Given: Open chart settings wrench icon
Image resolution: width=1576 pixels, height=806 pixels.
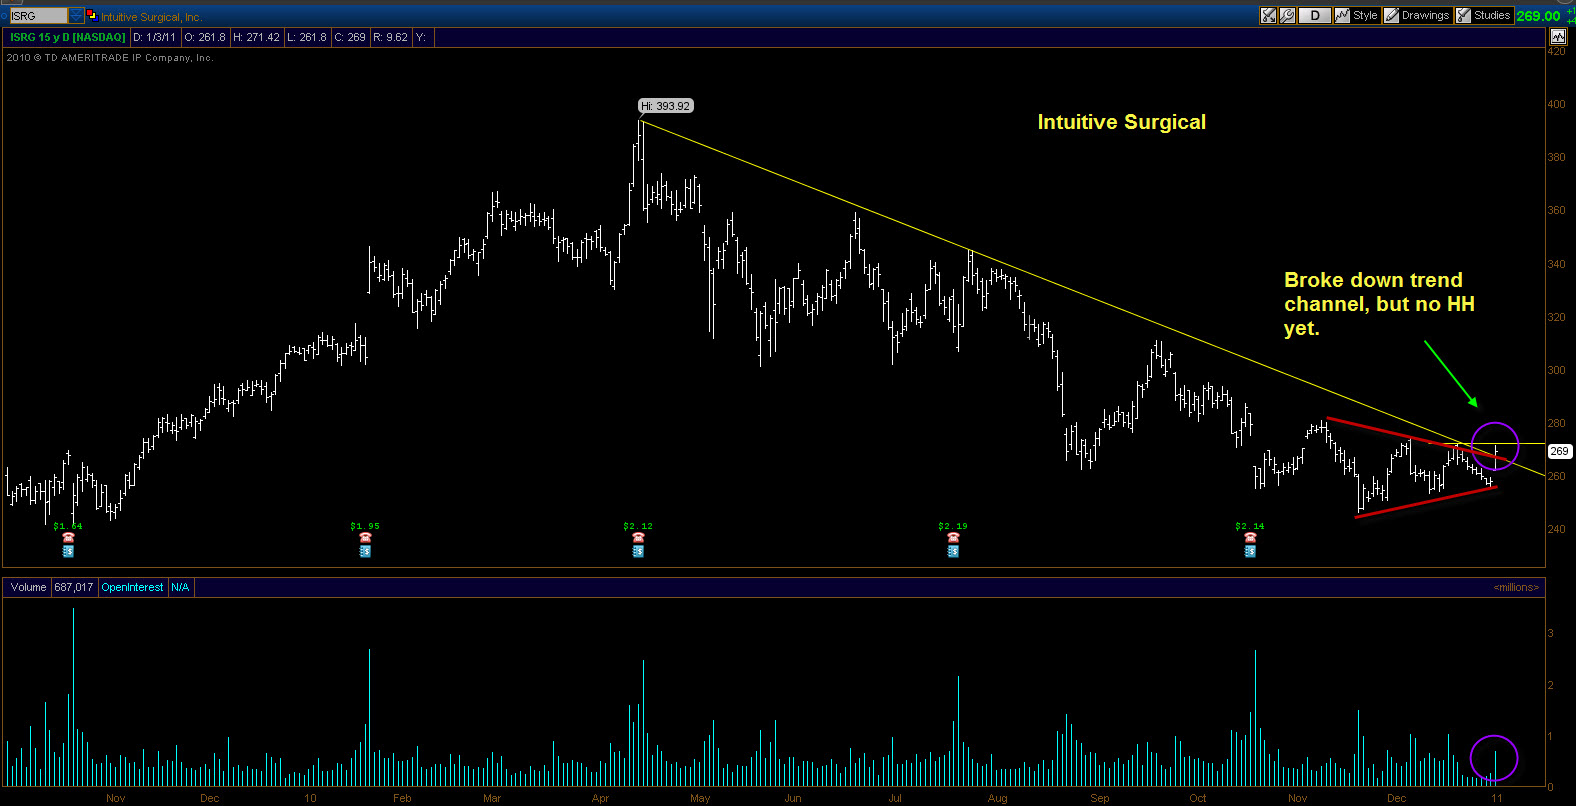Looking at the screenshot, I should pyautogui.click(x=1287, y=15).
